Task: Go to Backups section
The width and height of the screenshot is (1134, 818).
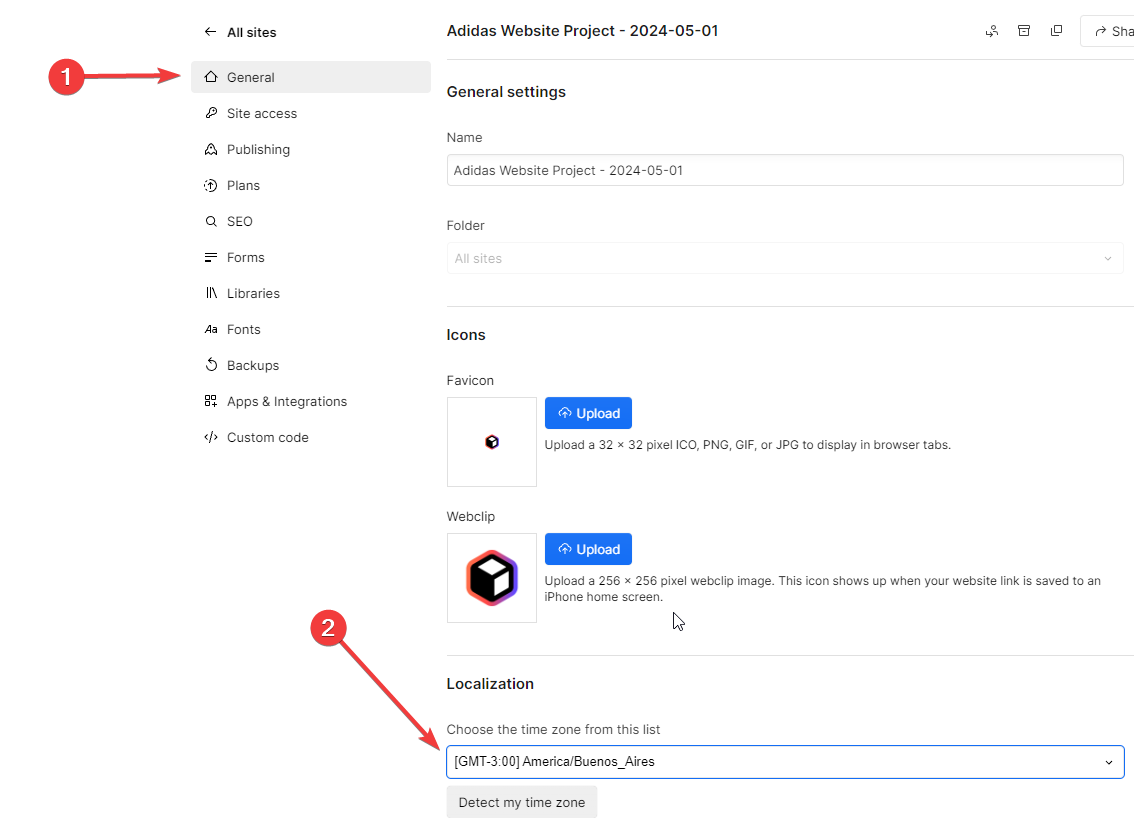Action: coord(311,365)
